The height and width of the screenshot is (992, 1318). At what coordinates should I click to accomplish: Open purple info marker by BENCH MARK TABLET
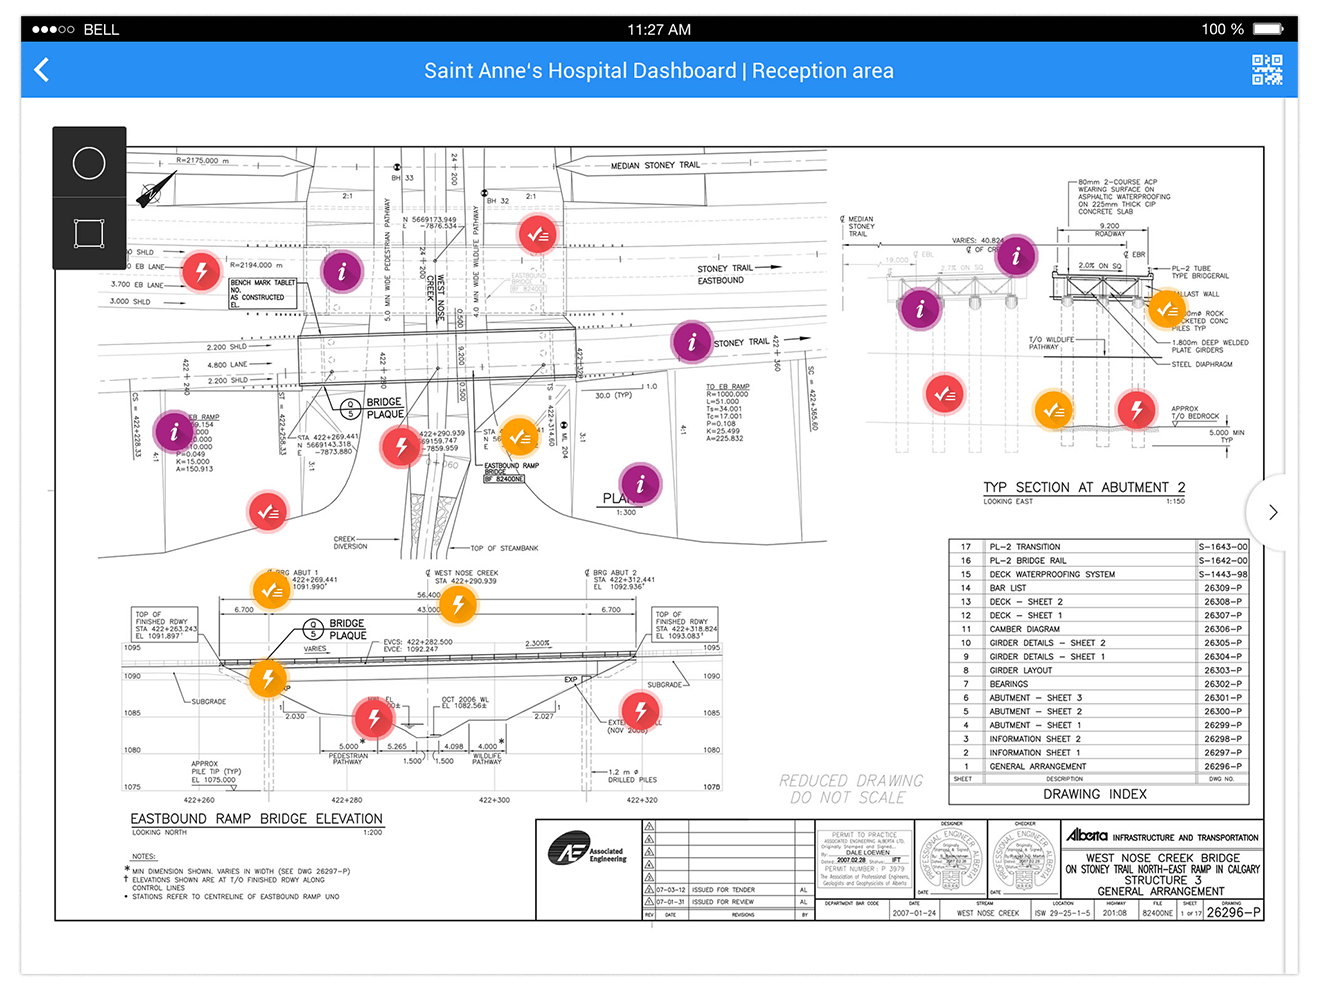(342, 271)
